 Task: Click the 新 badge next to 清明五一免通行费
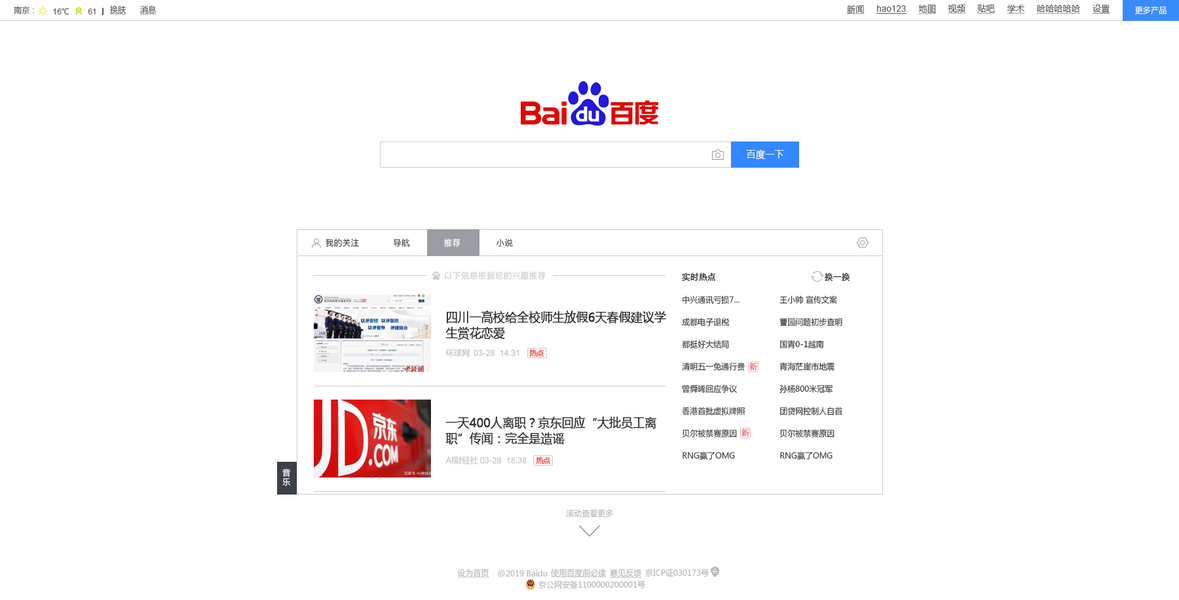(753, 366)
